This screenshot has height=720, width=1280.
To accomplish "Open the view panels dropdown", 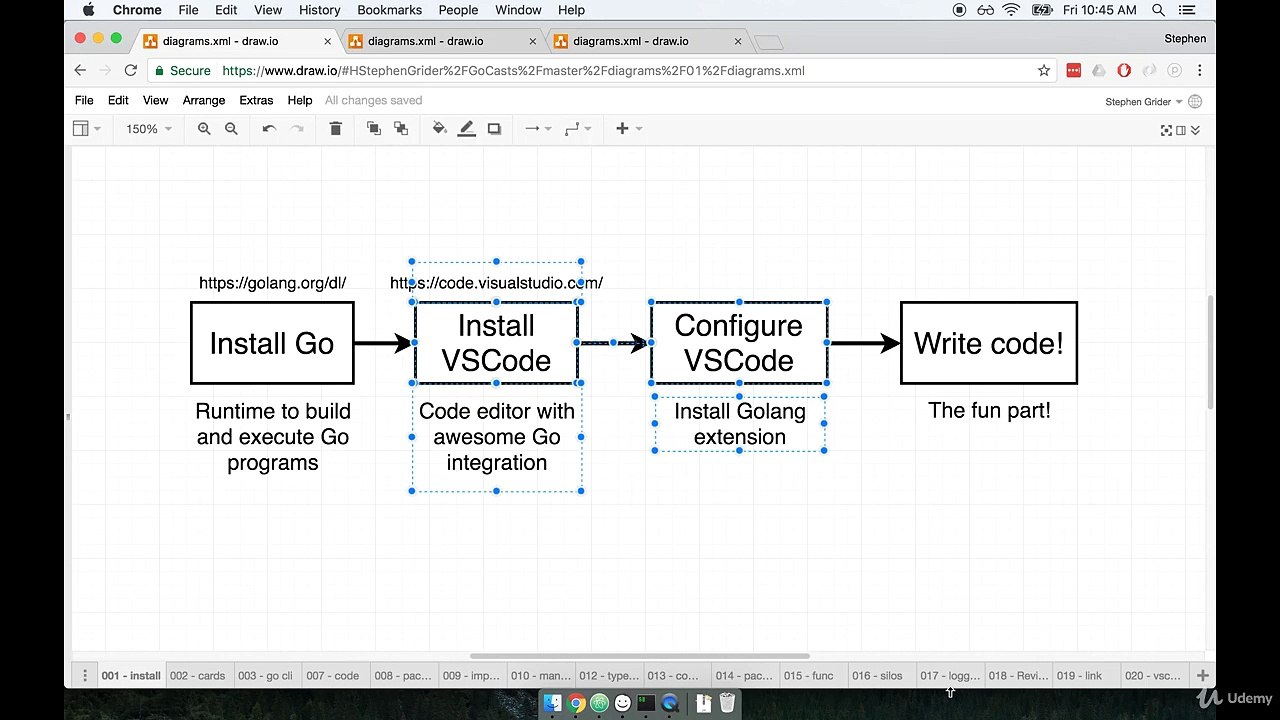I will [x=87, y=129].
